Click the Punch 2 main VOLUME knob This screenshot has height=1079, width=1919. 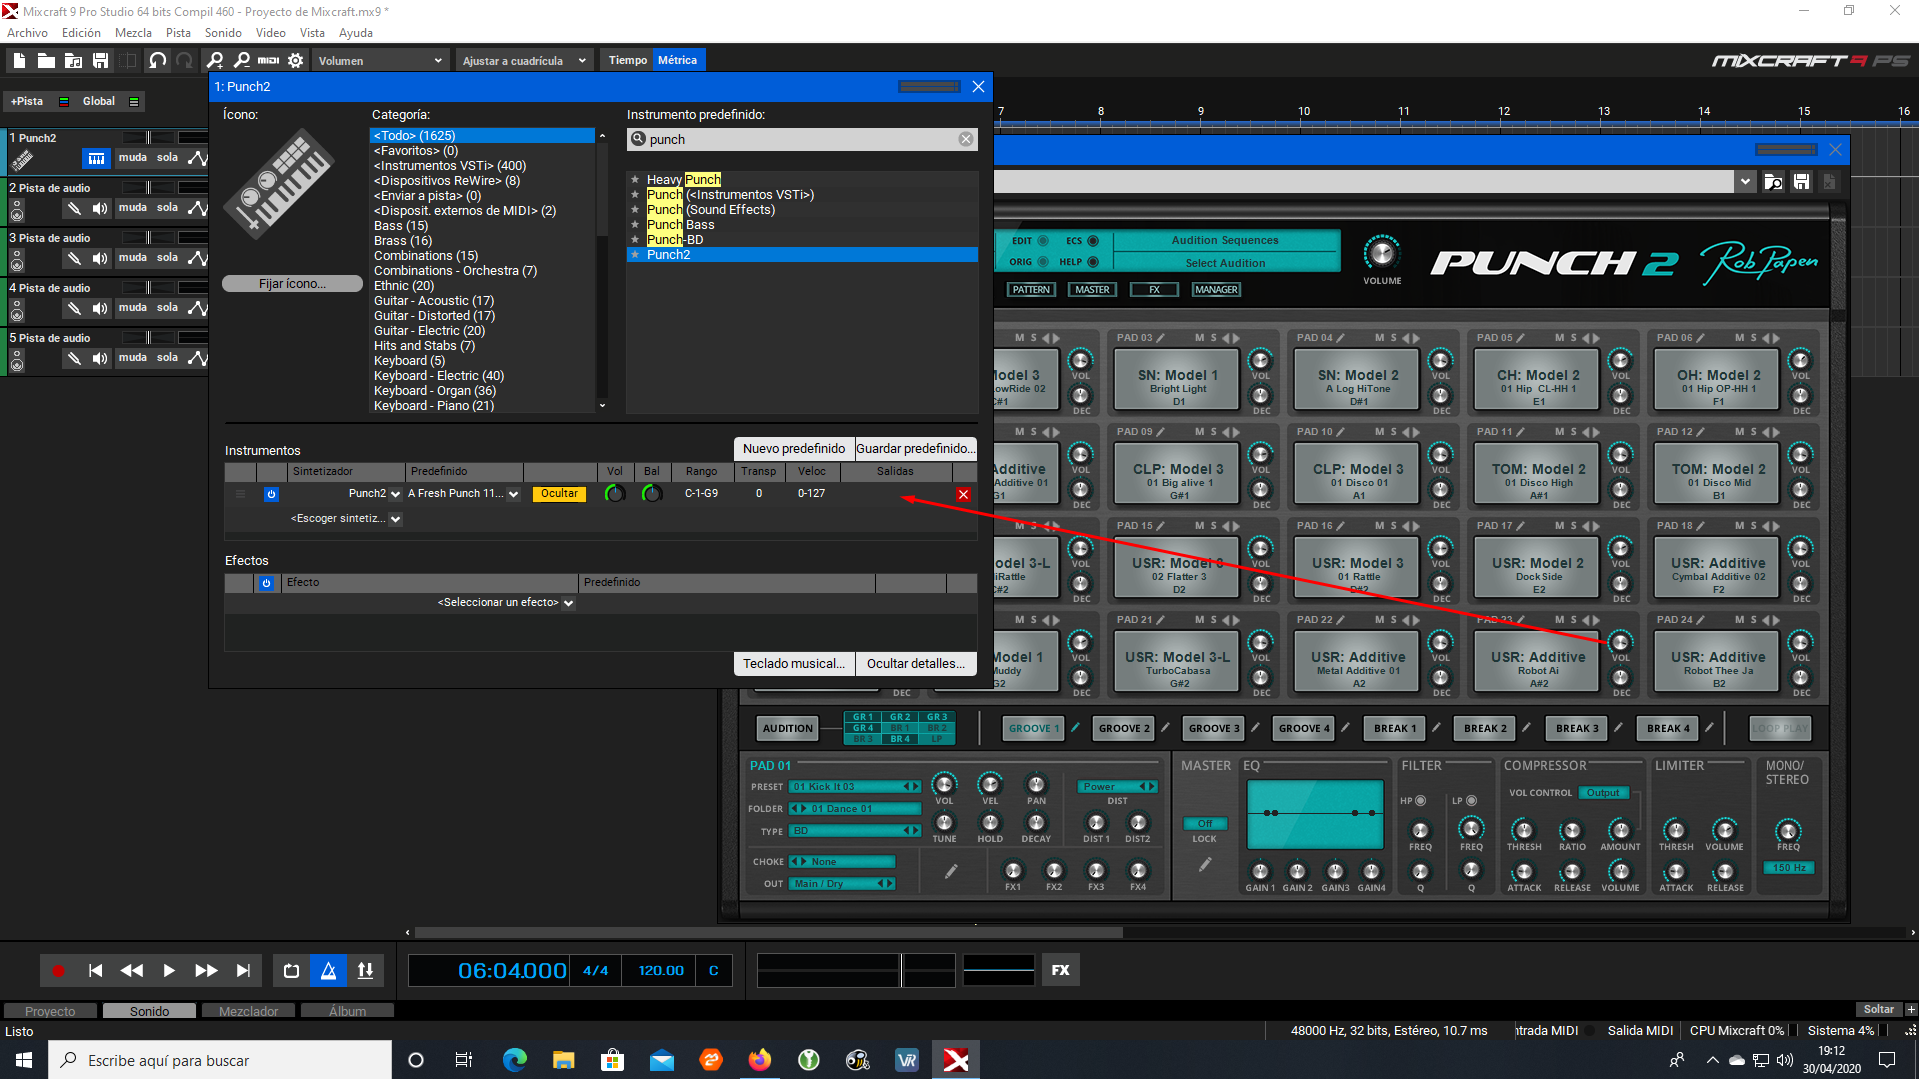(x=1382, y=254)
